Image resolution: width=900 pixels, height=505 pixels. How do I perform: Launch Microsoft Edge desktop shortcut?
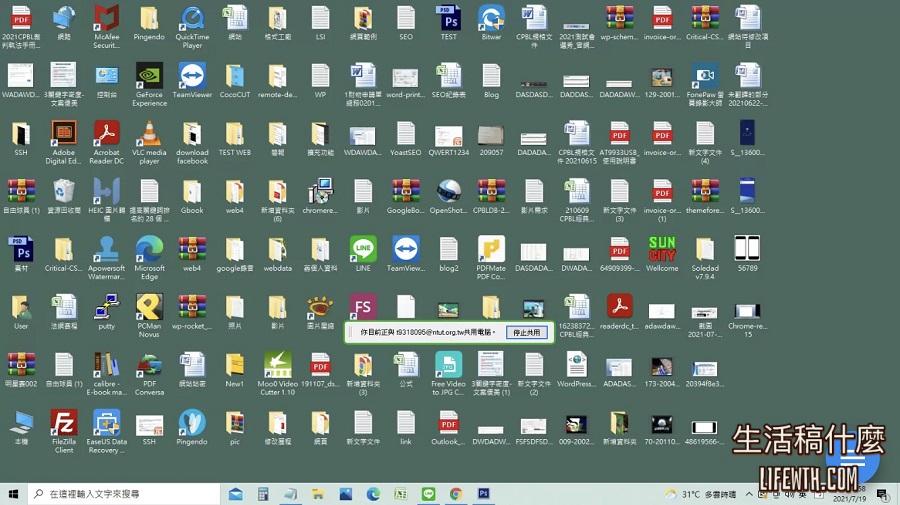pyautogui.click(x=149, y=258)
